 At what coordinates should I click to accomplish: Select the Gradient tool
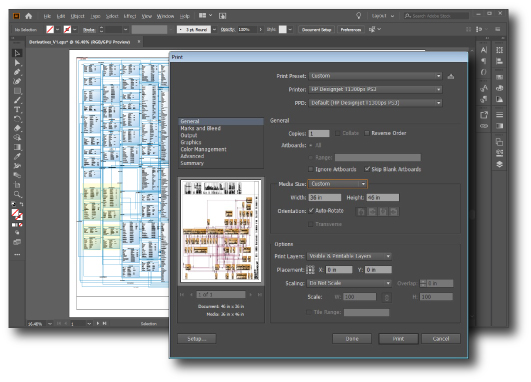point(17,147)
